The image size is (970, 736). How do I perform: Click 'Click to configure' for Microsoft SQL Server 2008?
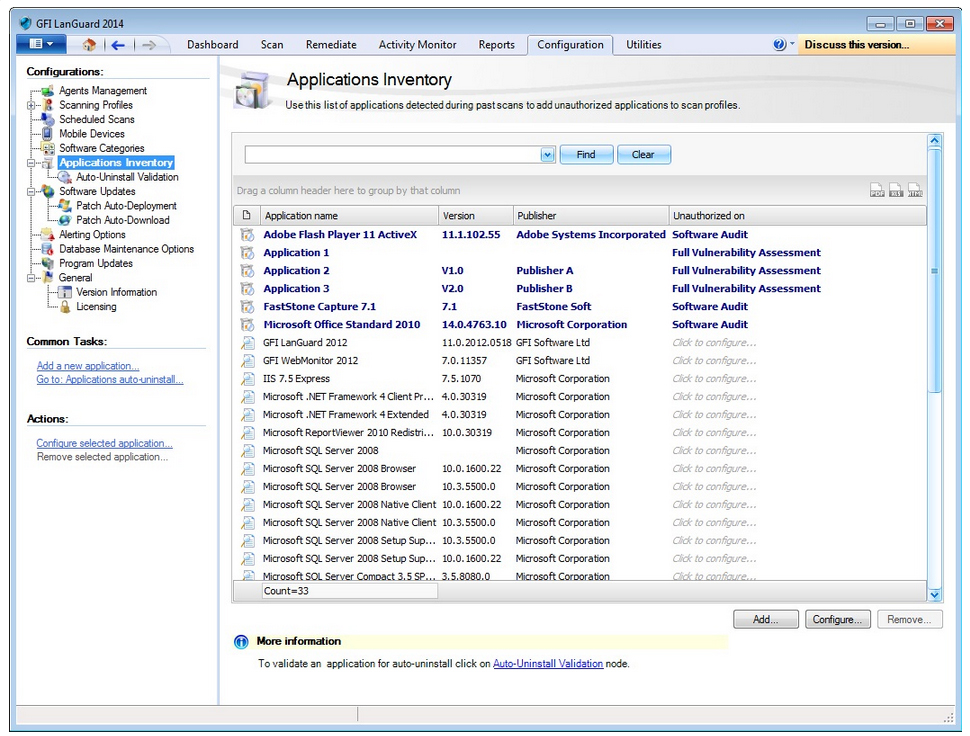[713, 451]
